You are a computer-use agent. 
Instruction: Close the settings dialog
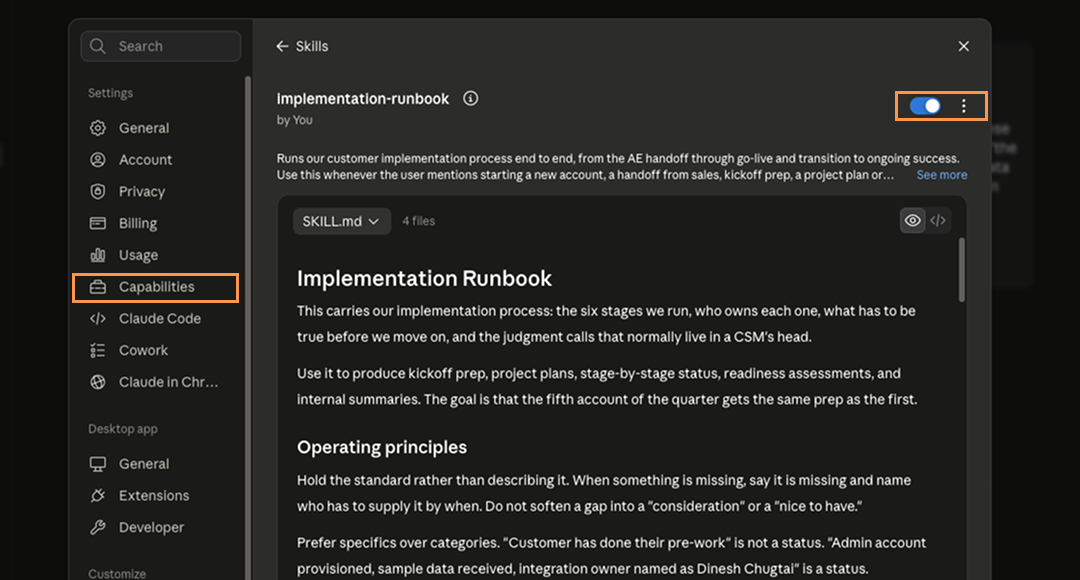[x=964, y=46]
